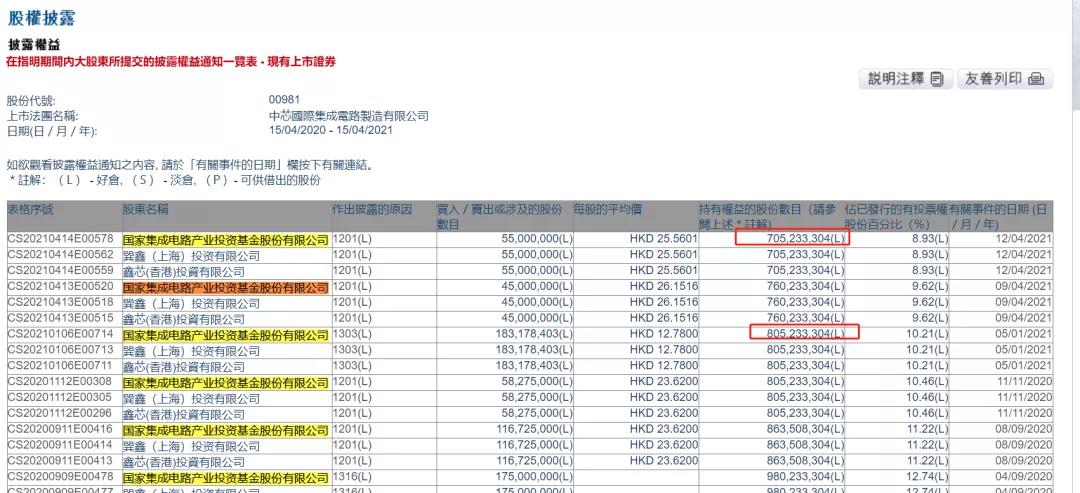Click price HKD 23.6200 in row CS20201112E00296

pyautogui.click(x=663, y=413)
